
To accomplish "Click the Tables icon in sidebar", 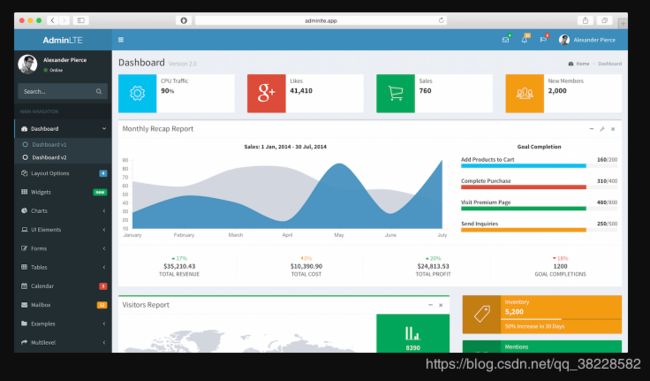I will tap(24, 267).
